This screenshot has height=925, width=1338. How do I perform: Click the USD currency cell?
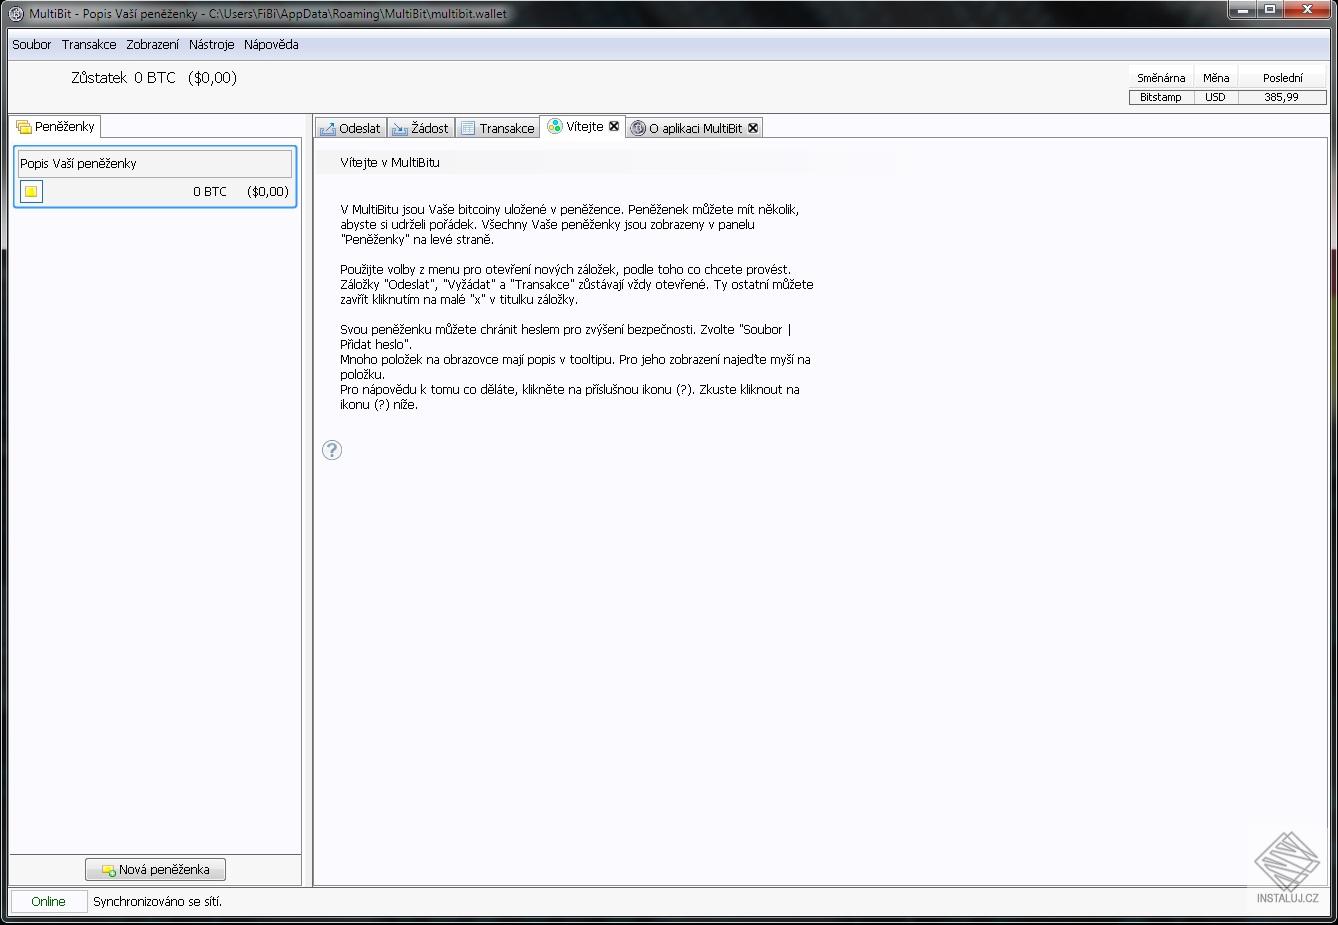tap(1215, 97)
